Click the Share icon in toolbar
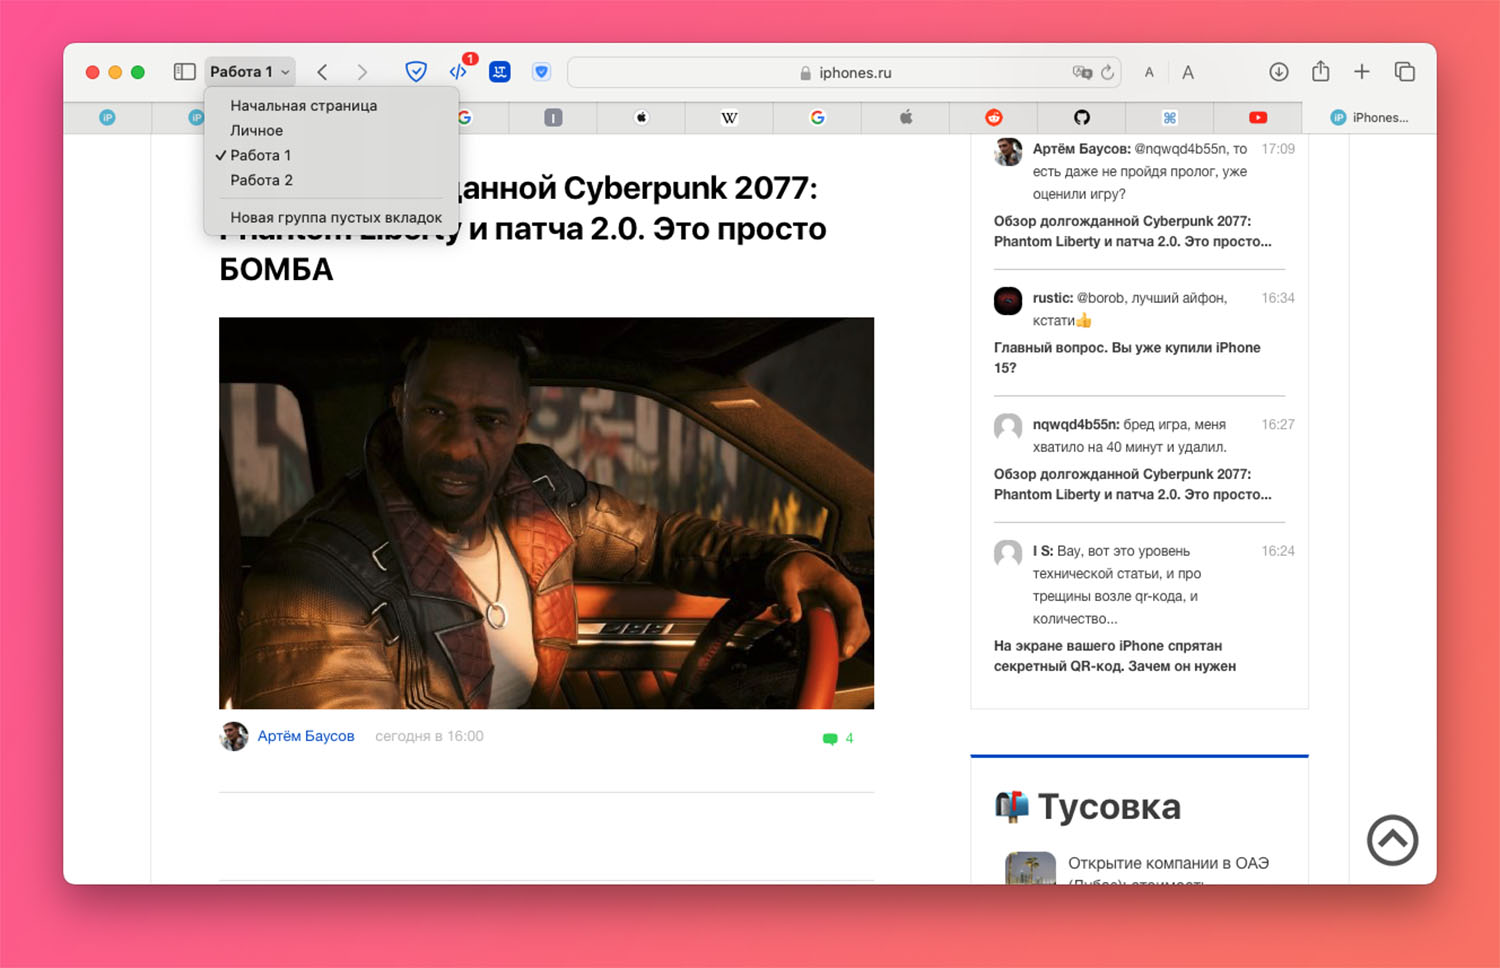 (1320, 72)
